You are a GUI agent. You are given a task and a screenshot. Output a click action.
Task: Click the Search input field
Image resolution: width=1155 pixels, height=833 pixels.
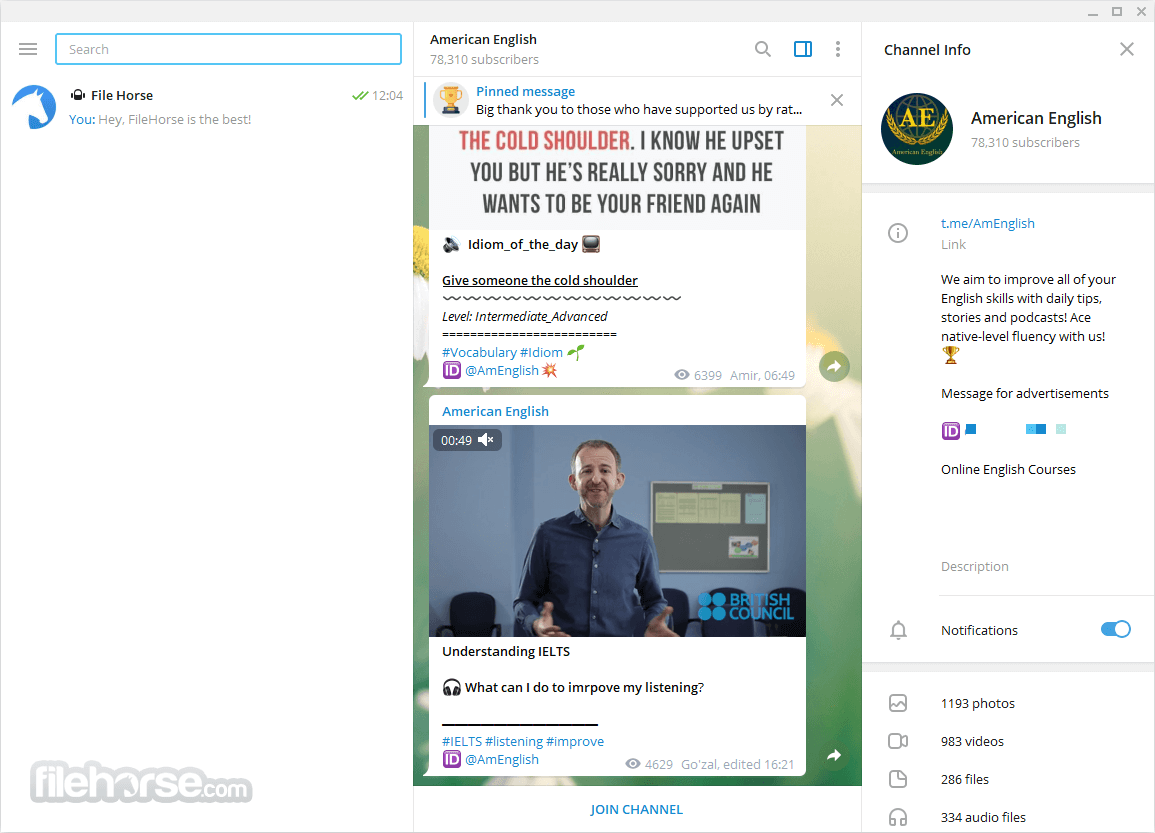point(228,49)
